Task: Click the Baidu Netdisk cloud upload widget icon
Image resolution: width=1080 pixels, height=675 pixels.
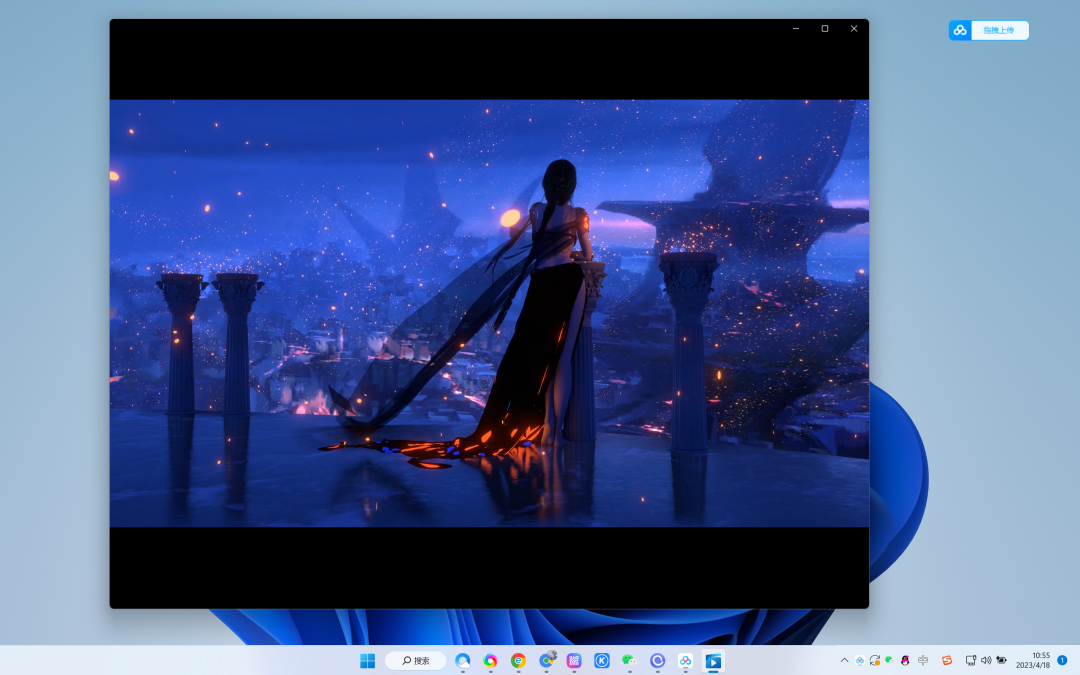Action: point(960,30)
